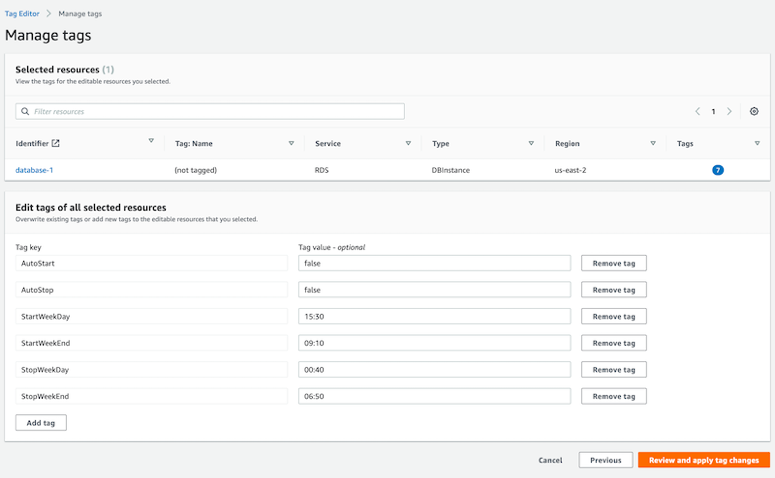
Task: Click the Manage tags breadcrumb text
Action: (x=80, y=14)
